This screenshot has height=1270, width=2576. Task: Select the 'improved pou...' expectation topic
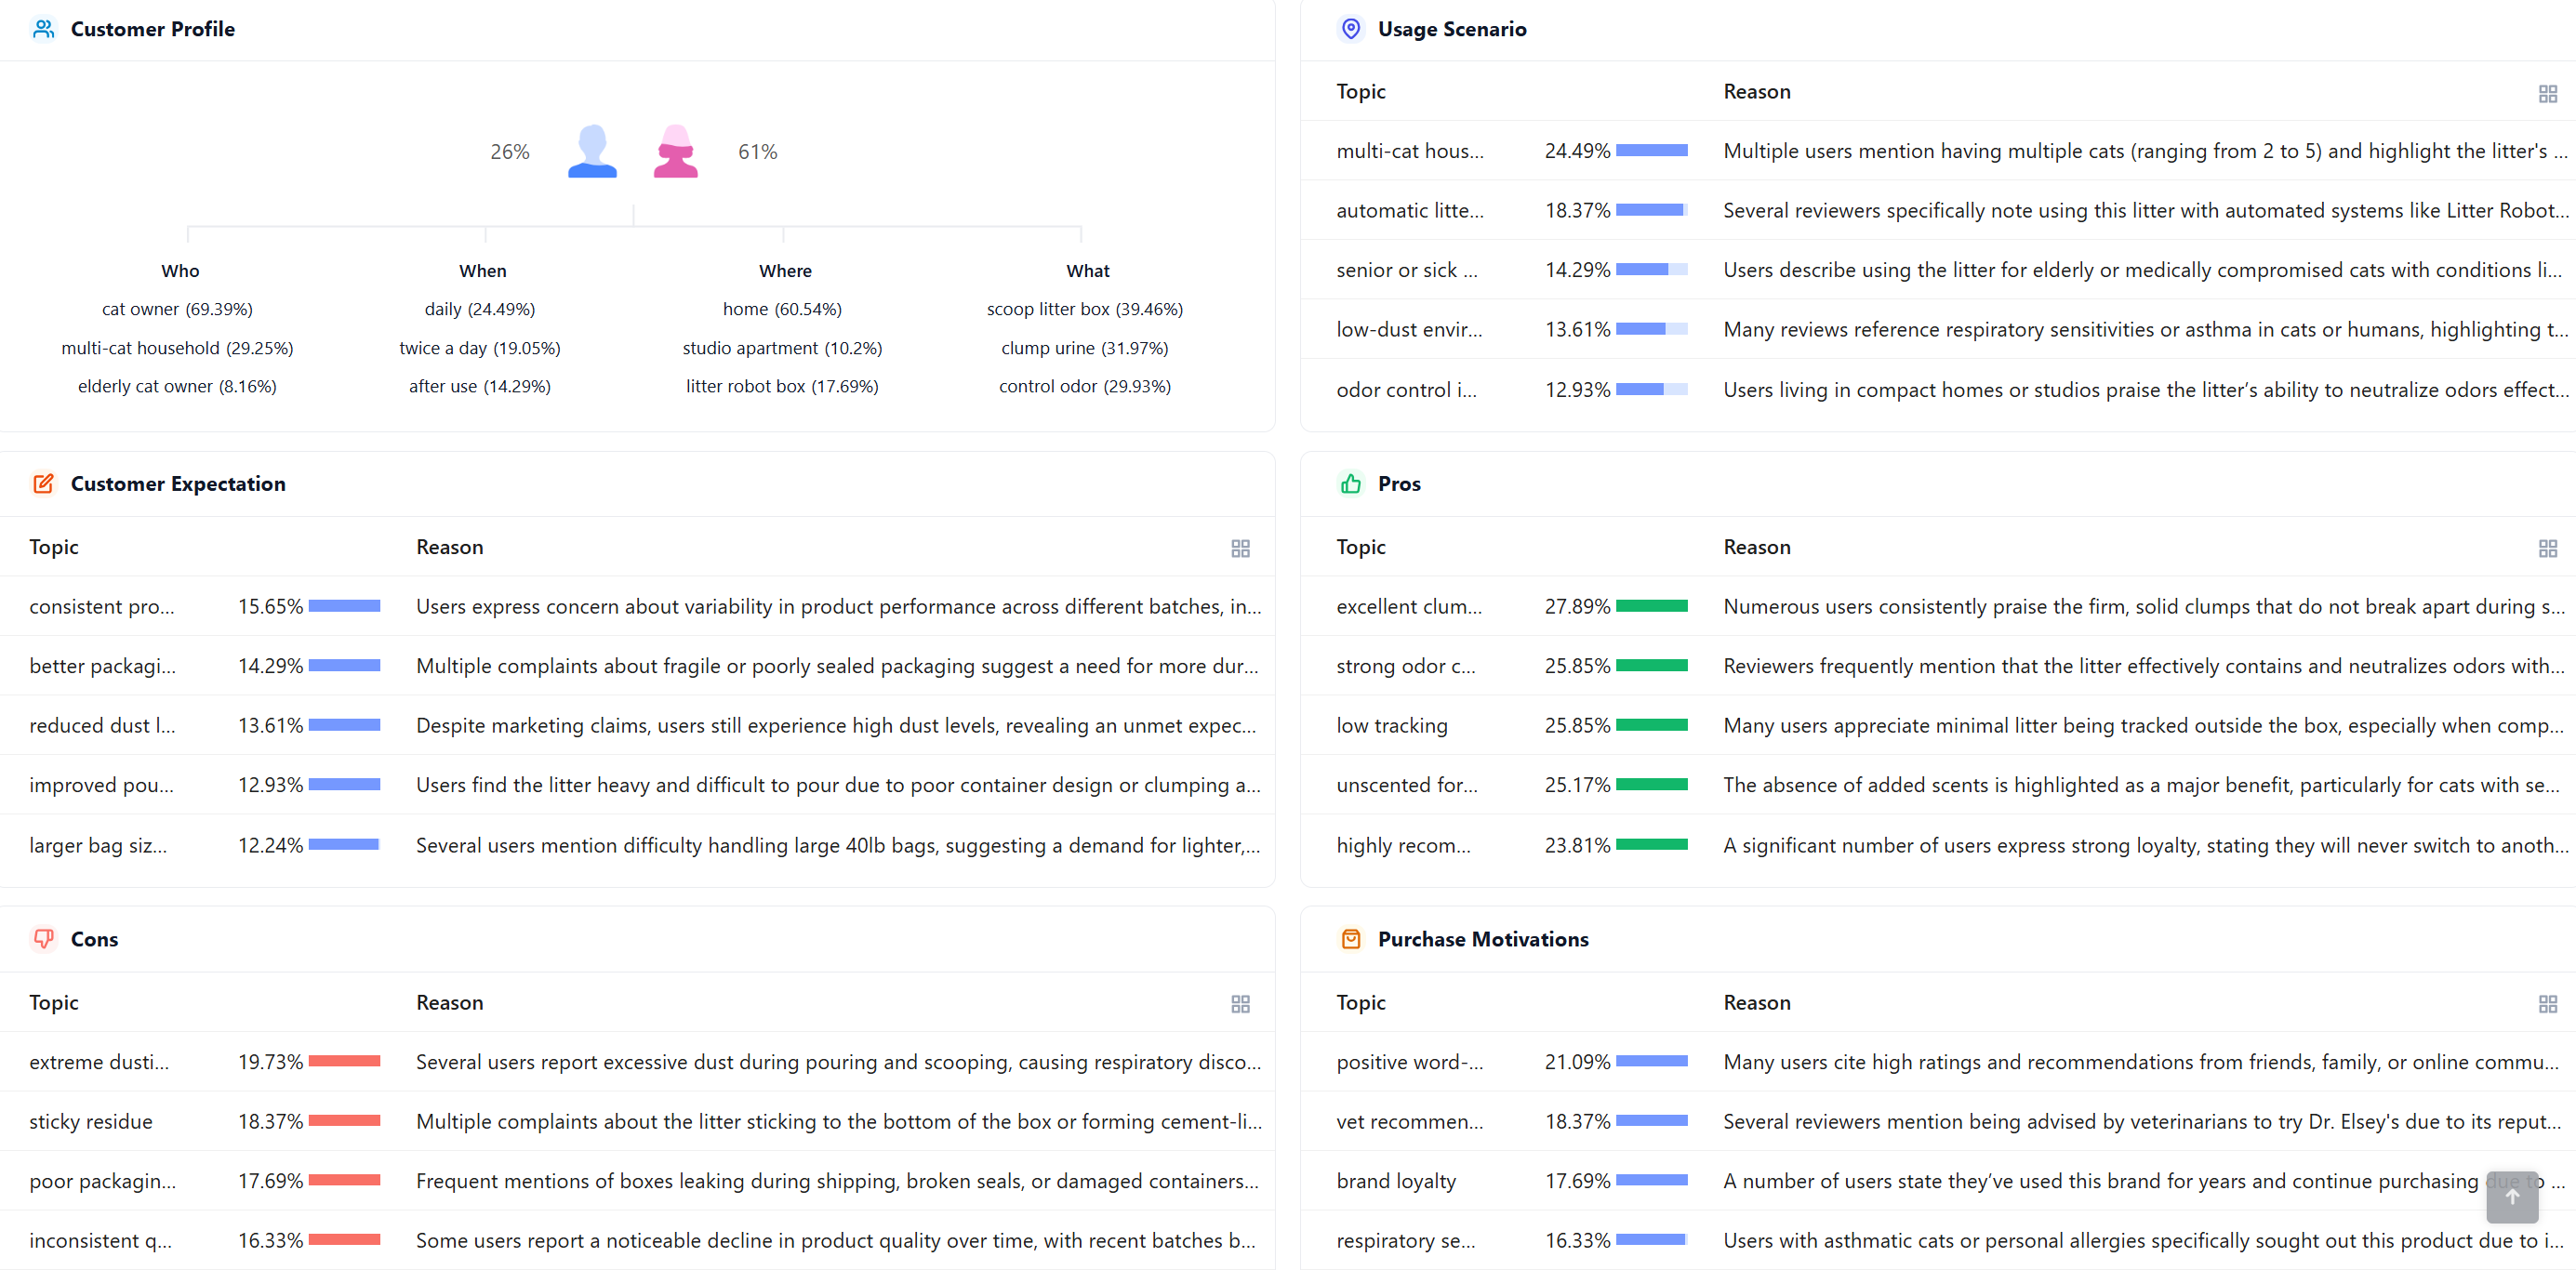click(101, 786)
